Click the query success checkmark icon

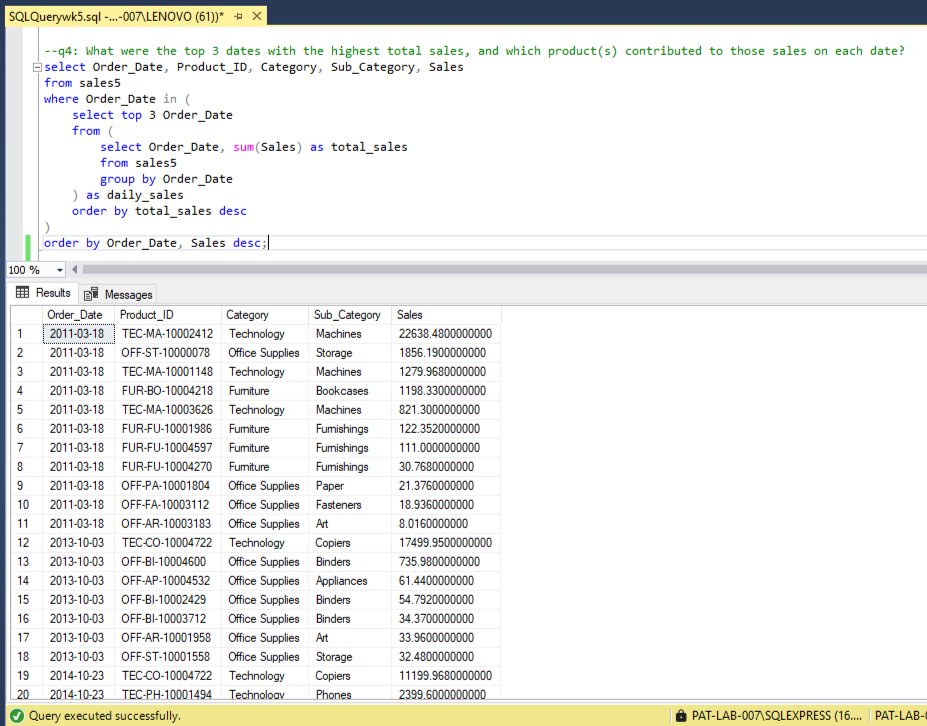coord(17,716)
